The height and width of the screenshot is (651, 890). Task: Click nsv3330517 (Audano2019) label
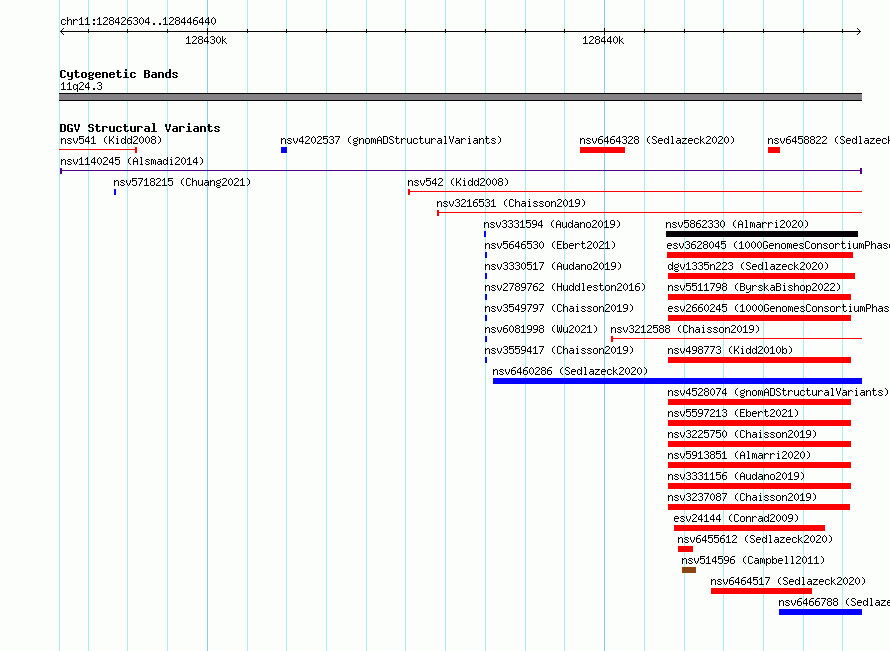point(553,266)
